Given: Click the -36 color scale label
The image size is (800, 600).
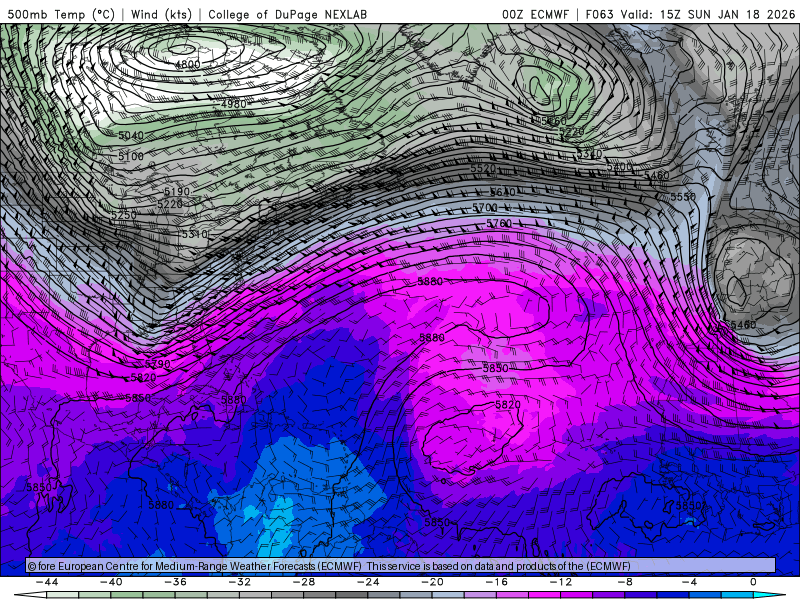Looking at the screenshot, I should coord(176,582).
